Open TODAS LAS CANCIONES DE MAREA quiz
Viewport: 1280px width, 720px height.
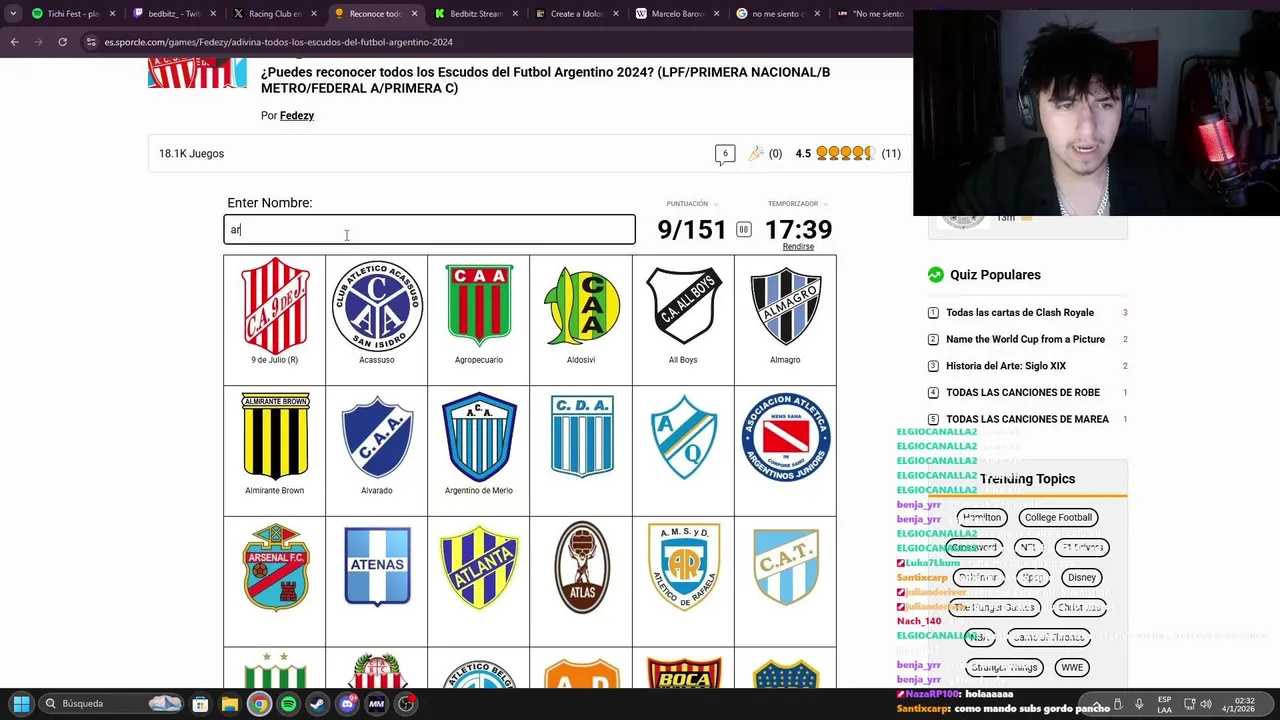pos(1027,419)
